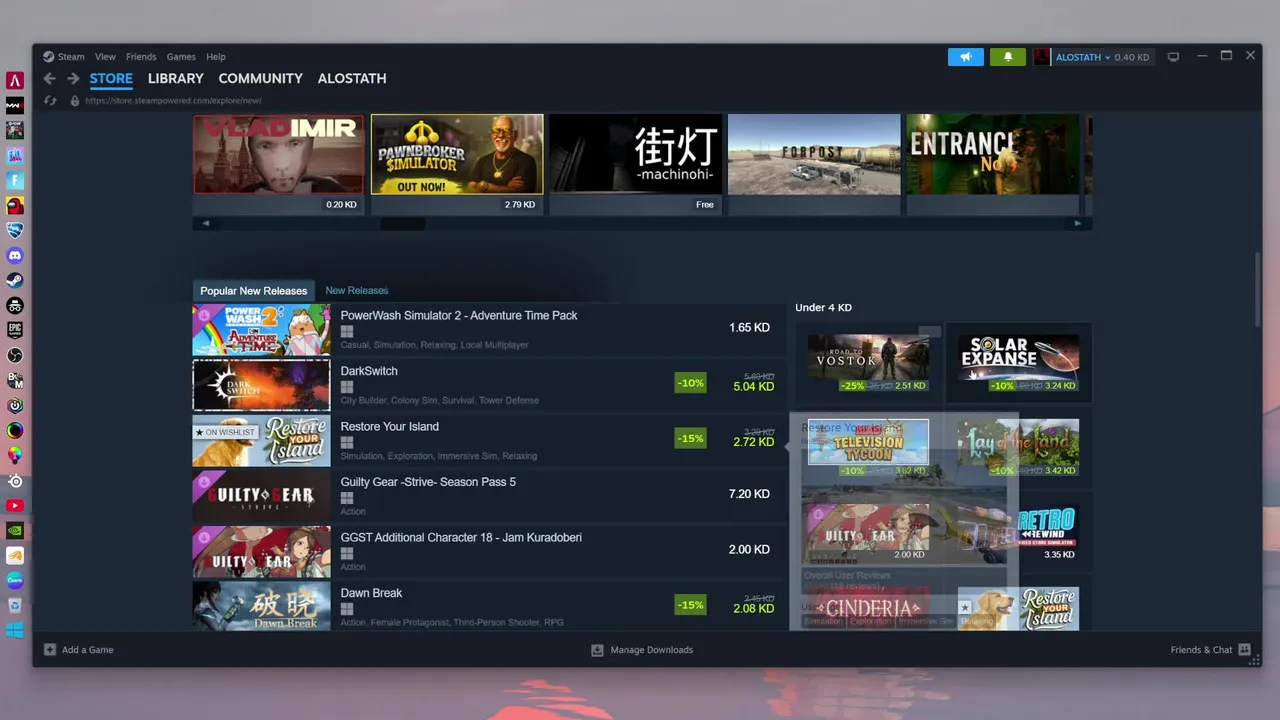
Task: Open the Steam menu
Action: [64, 57]
